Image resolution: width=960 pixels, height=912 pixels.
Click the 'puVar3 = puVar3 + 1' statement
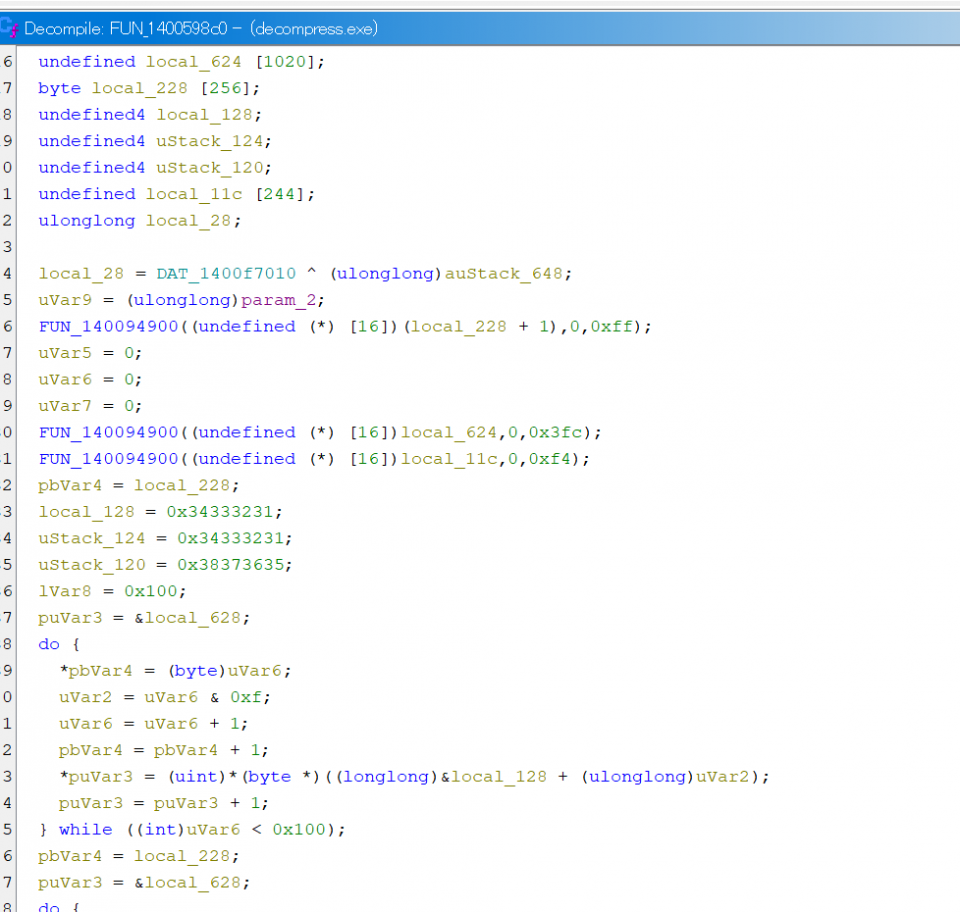[x=163, y=803]
